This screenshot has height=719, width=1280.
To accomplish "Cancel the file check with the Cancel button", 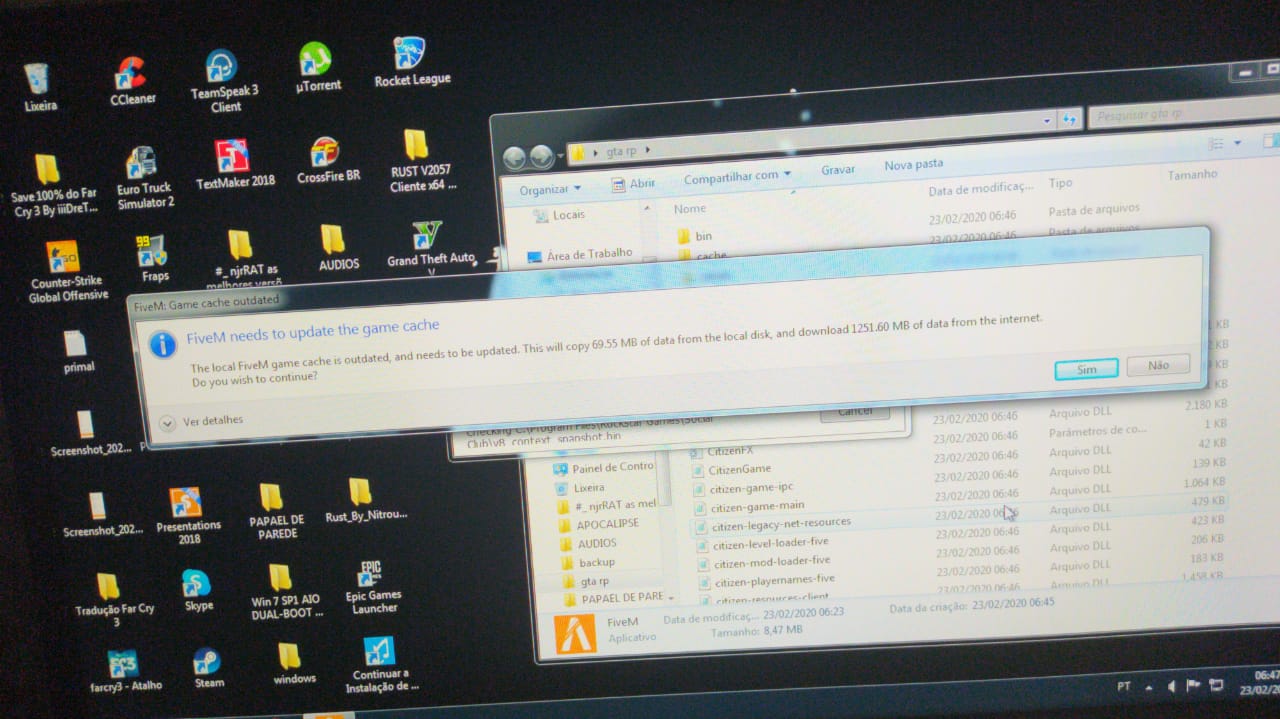I will click(855, 411).
